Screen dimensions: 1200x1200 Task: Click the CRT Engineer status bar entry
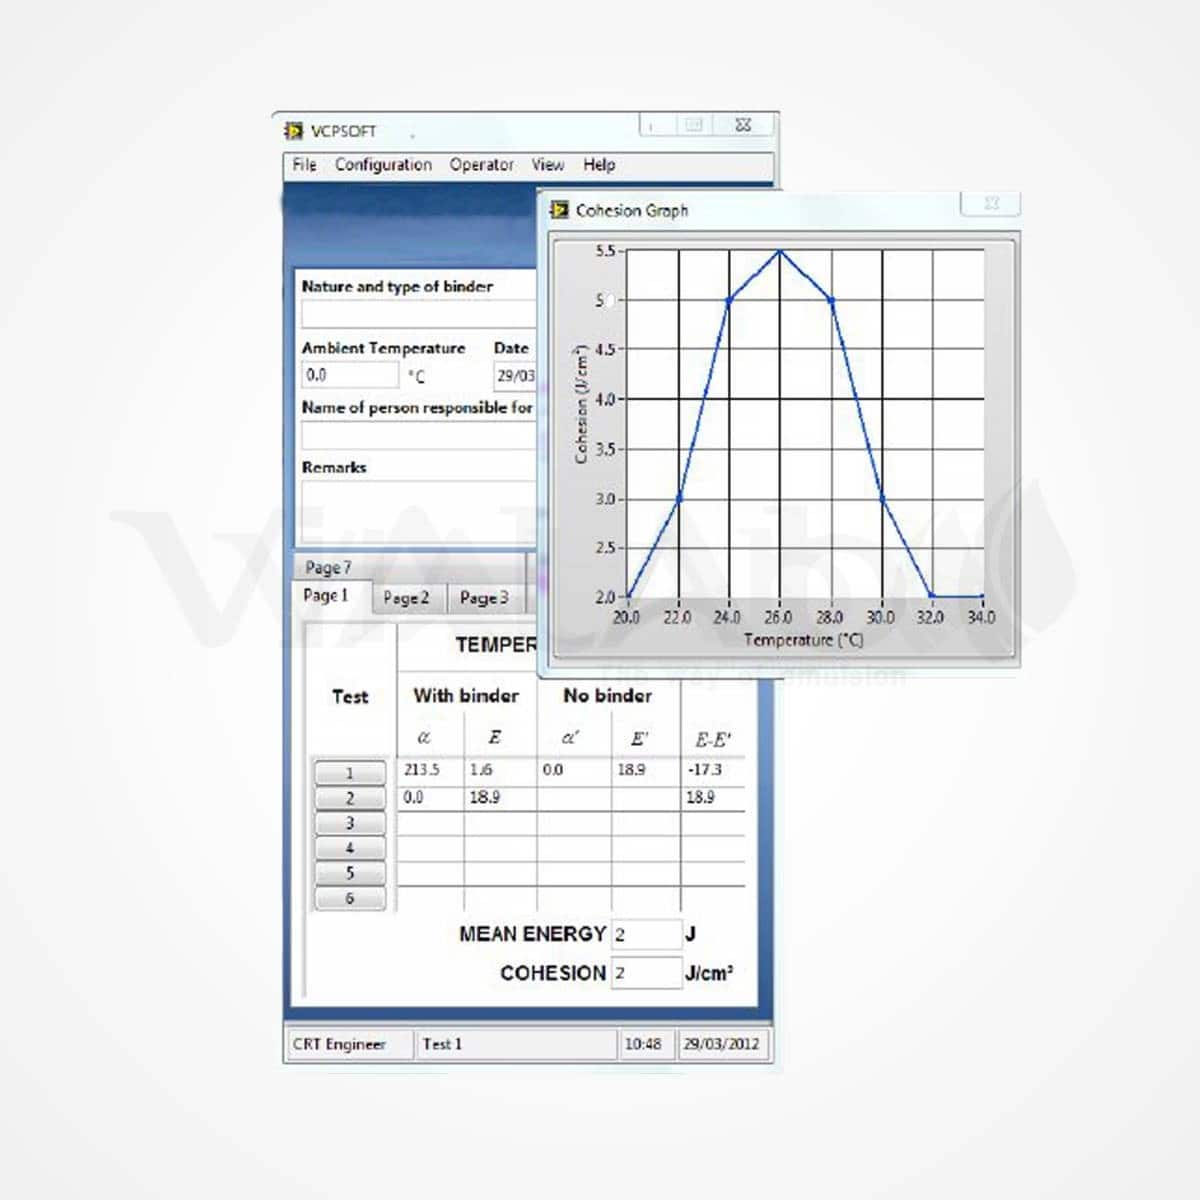(x=348, y=1044)
